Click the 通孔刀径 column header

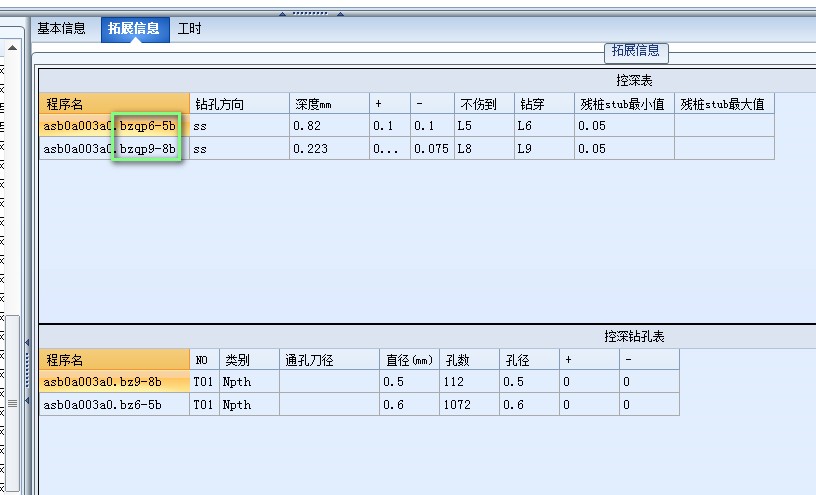(x=329, y=360)
